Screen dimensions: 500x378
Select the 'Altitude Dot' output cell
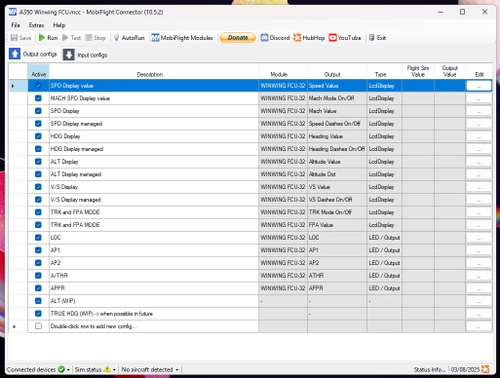click(337, 174)
